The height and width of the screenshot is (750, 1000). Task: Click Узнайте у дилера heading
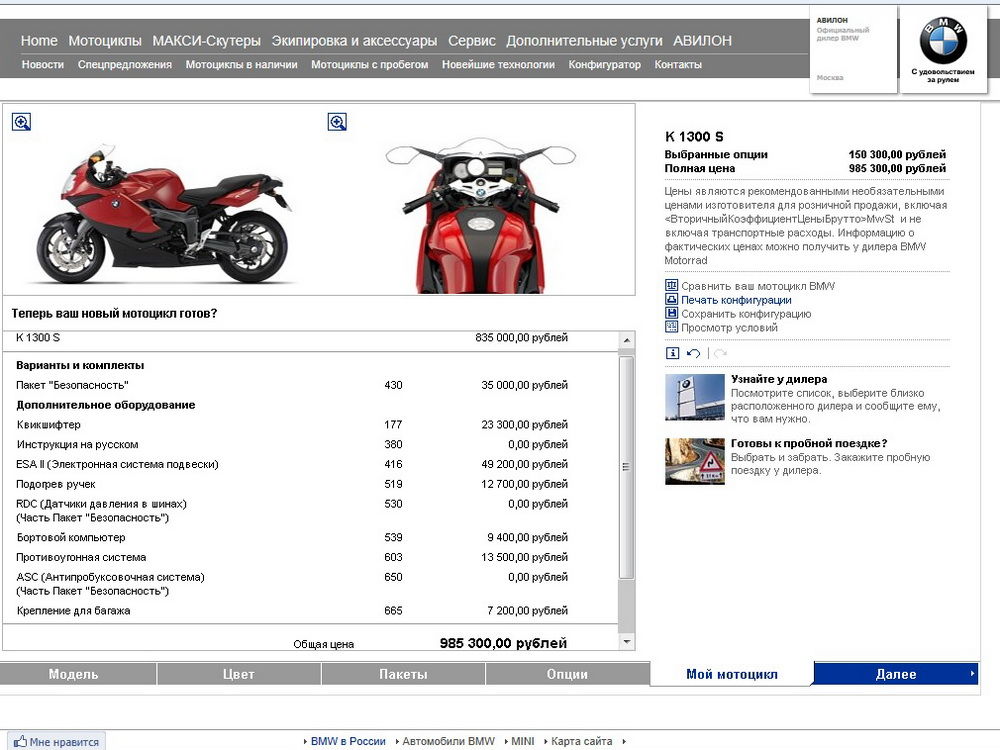(779, 379)
